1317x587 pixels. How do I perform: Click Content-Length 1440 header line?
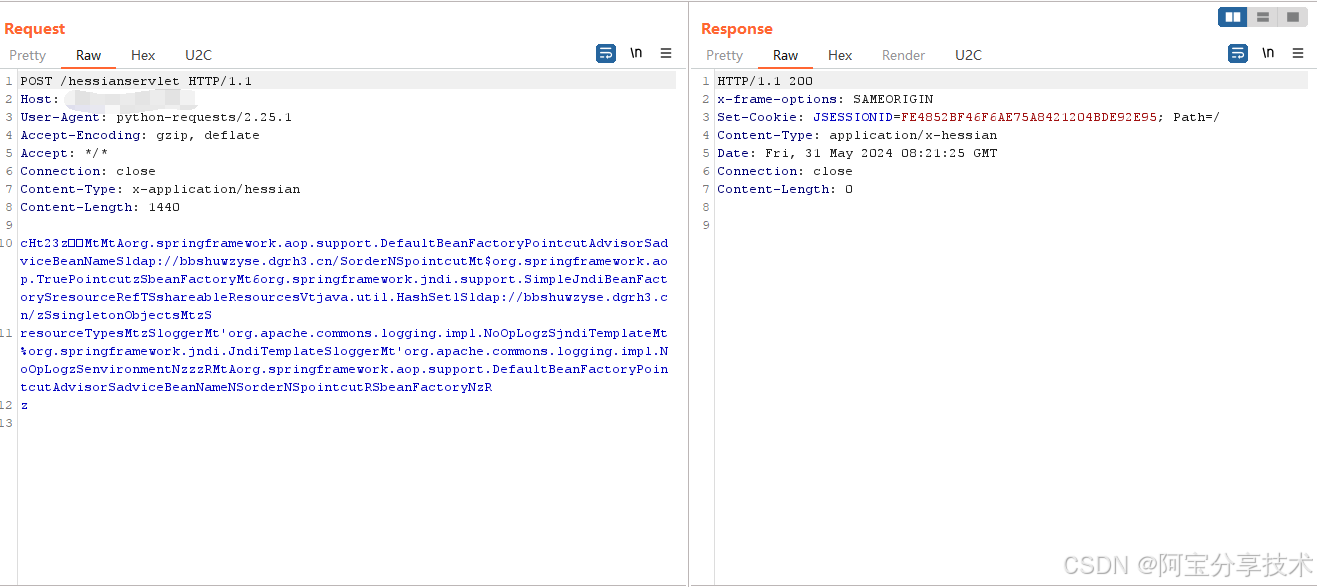pos(100,207)
